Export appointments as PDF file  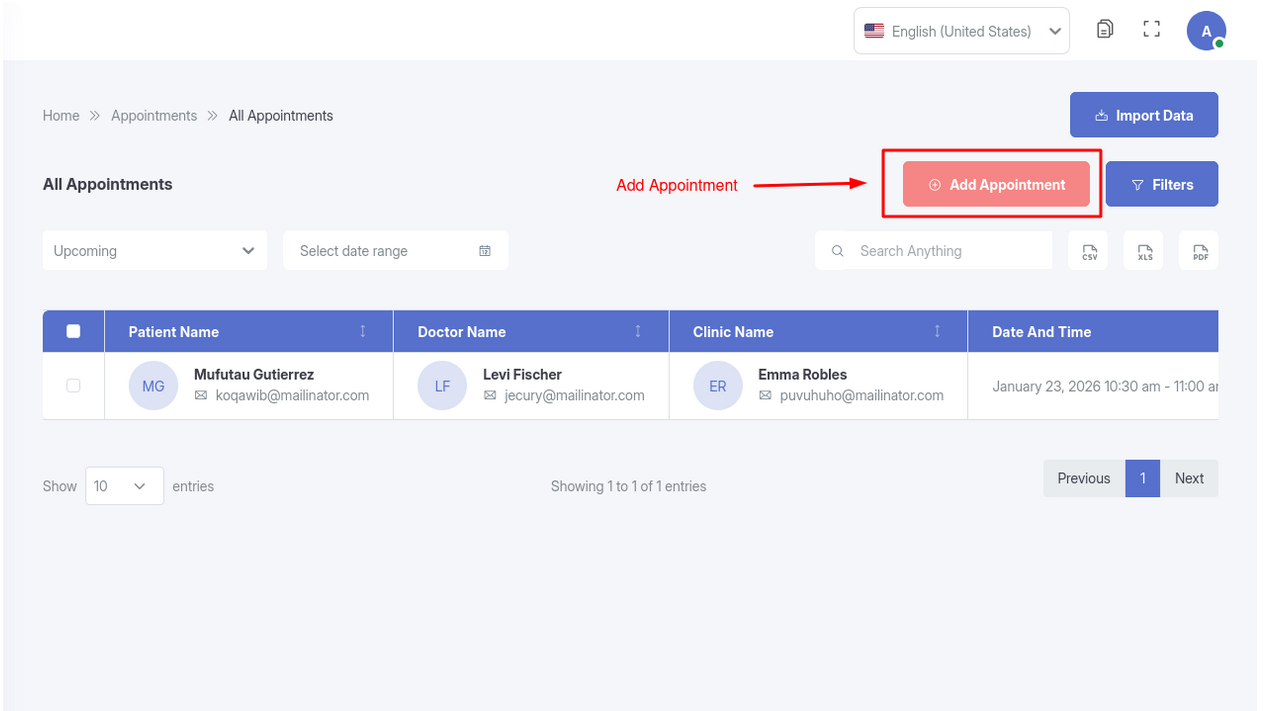[x=1199, y=251]
